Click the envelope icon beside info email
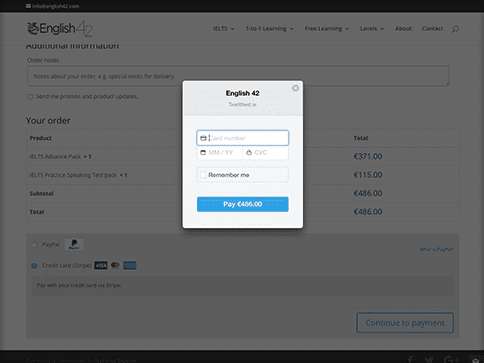 point(28,6)
